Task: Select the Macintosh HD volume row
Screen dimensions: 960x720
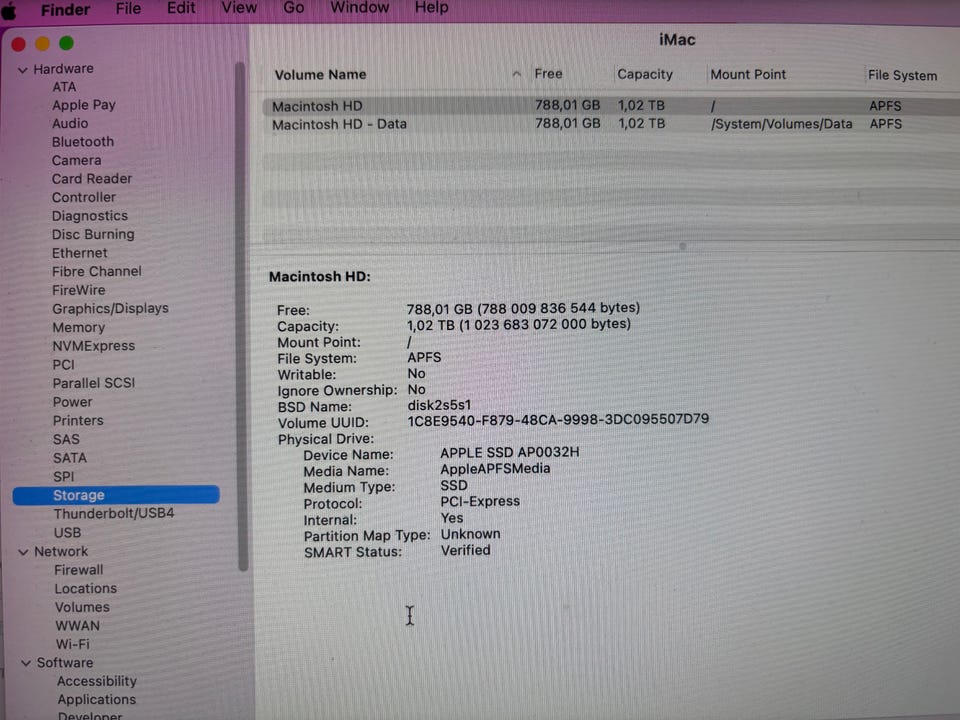Action: pos(611,106)
